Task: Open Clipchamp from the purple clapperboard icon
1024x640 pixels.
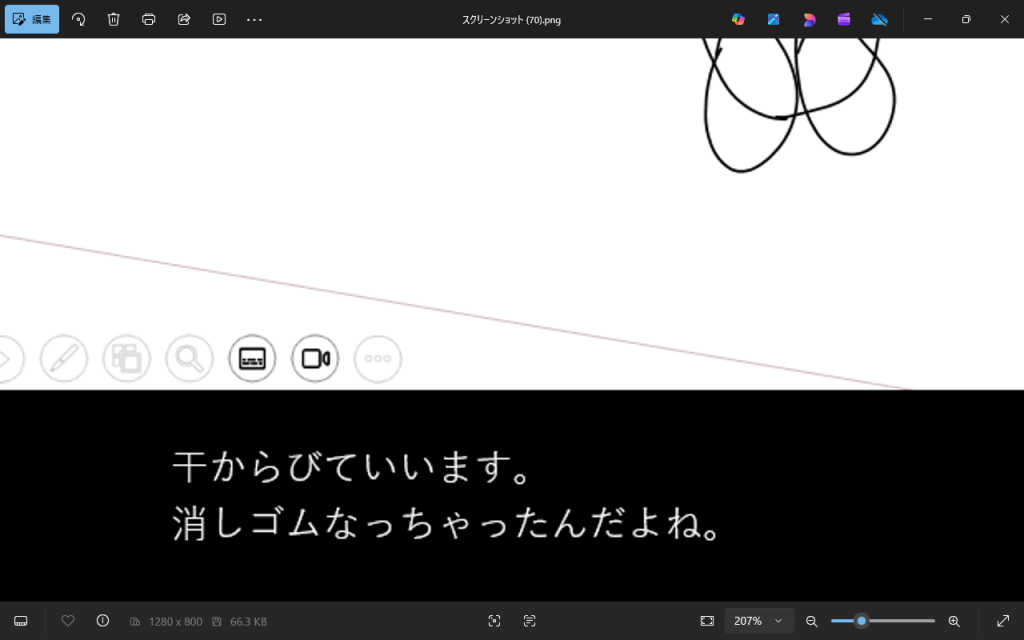Action: 844,19
